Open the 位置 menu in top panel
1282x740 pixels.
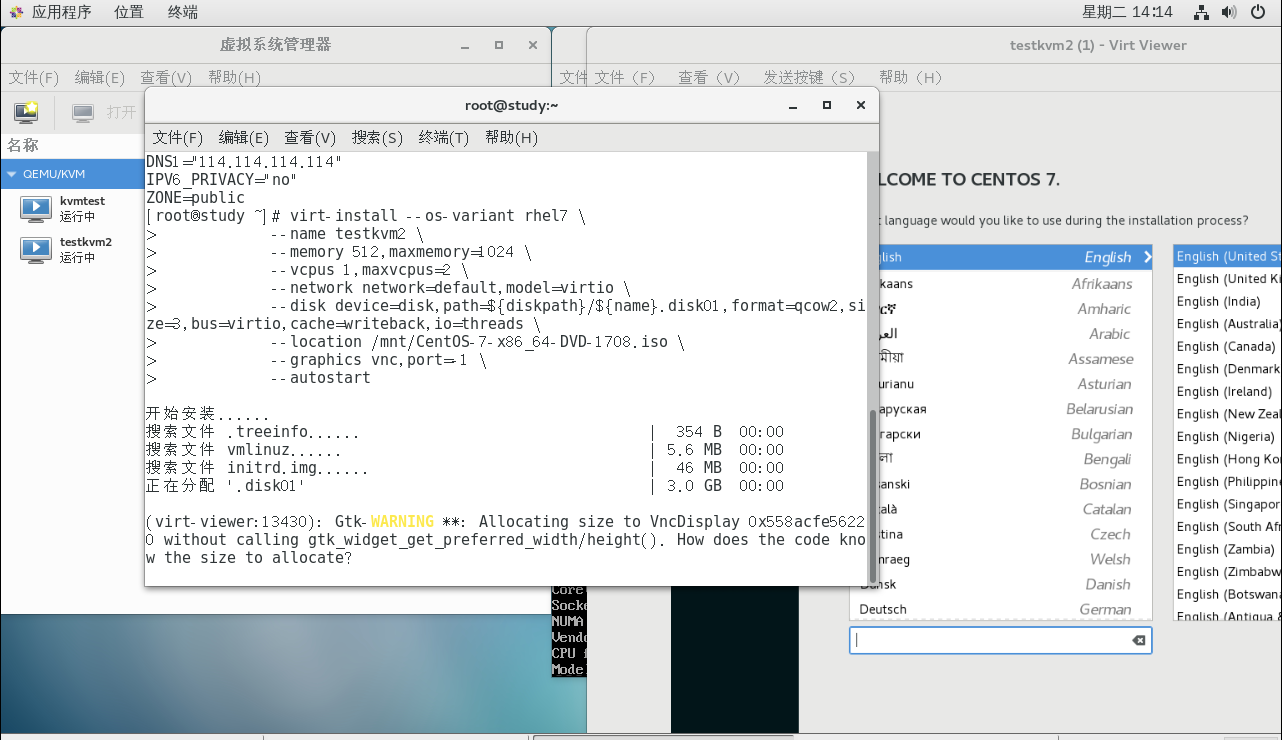point(128,12)
